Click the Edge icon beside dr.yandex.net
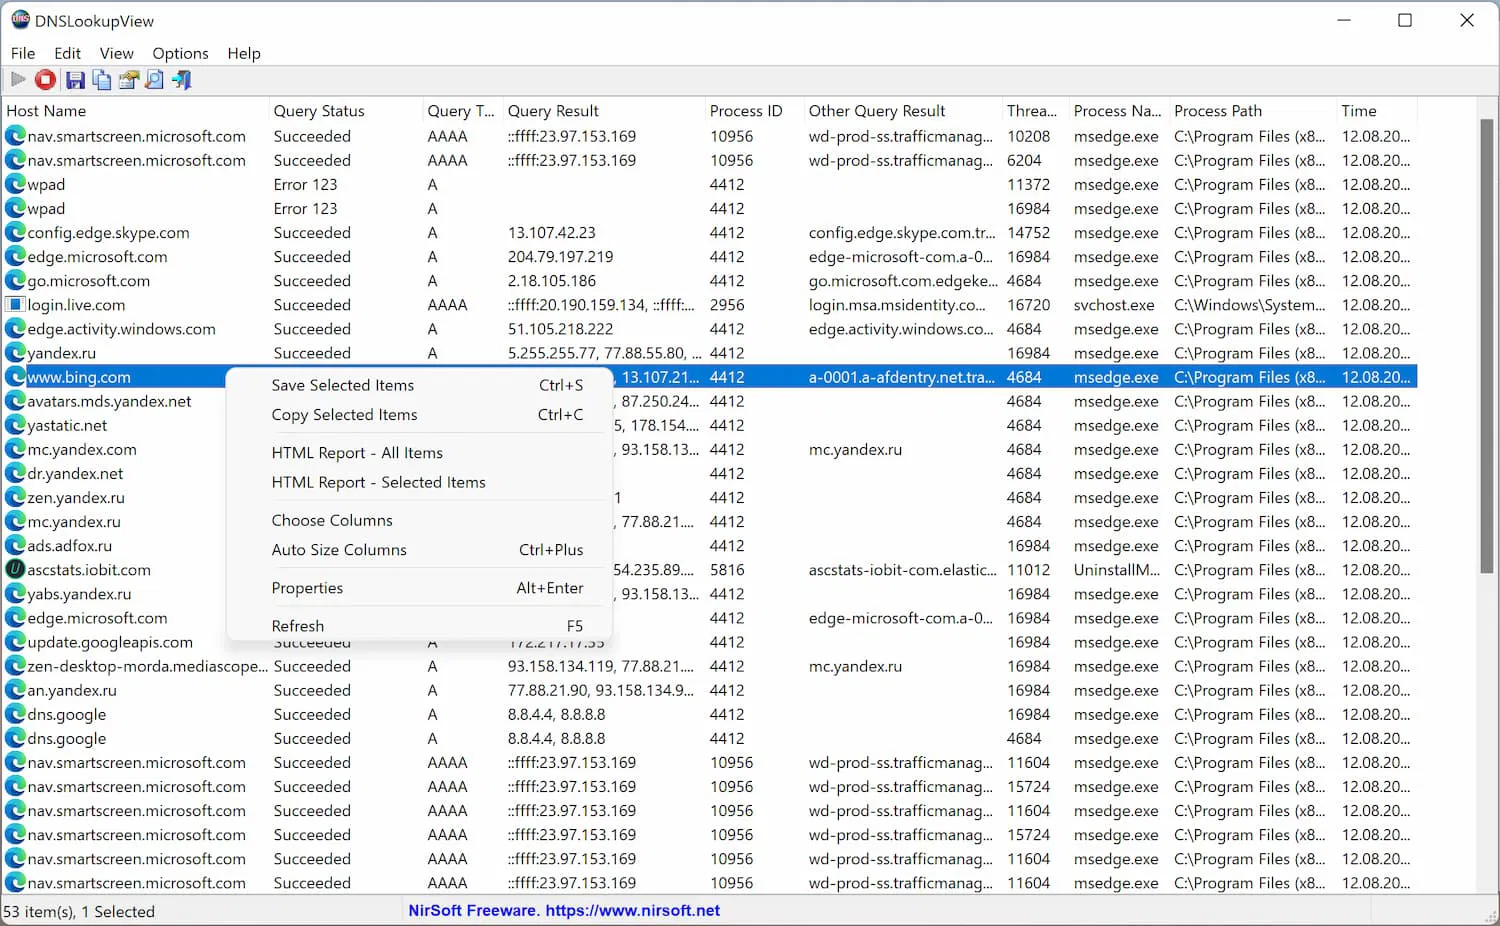 15,474
